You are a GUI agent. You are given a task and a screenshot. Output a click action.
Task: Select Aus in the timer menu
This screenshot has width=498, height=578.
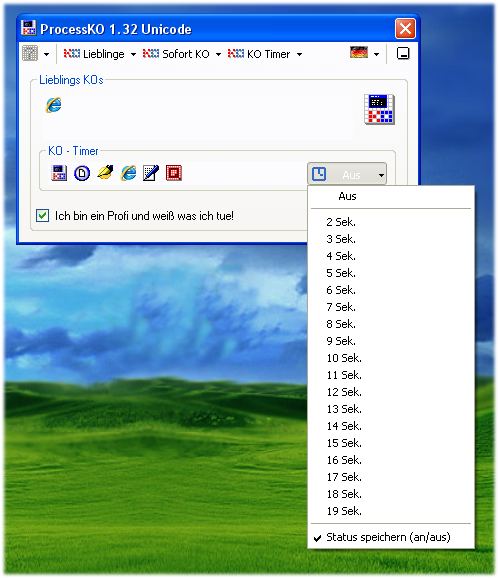391,196
